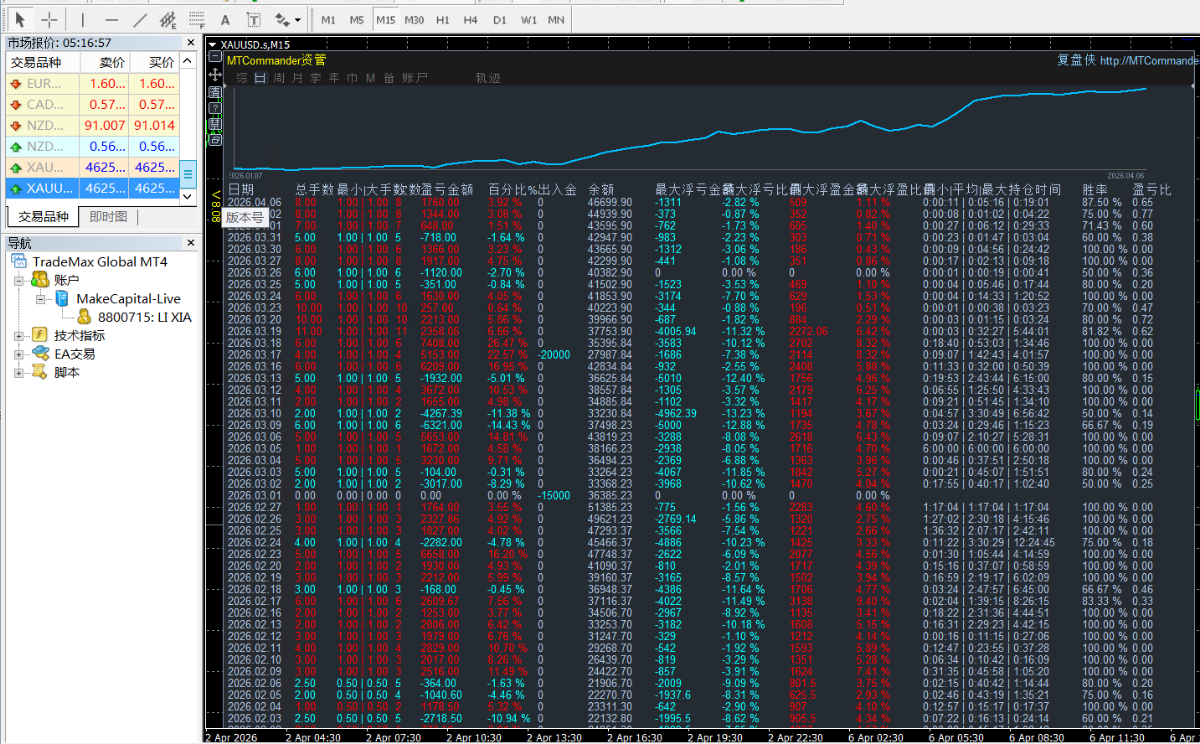Screen dimensions: 1200x744
Task: Select the Fibonacci retracement tool
Action: 197,19
